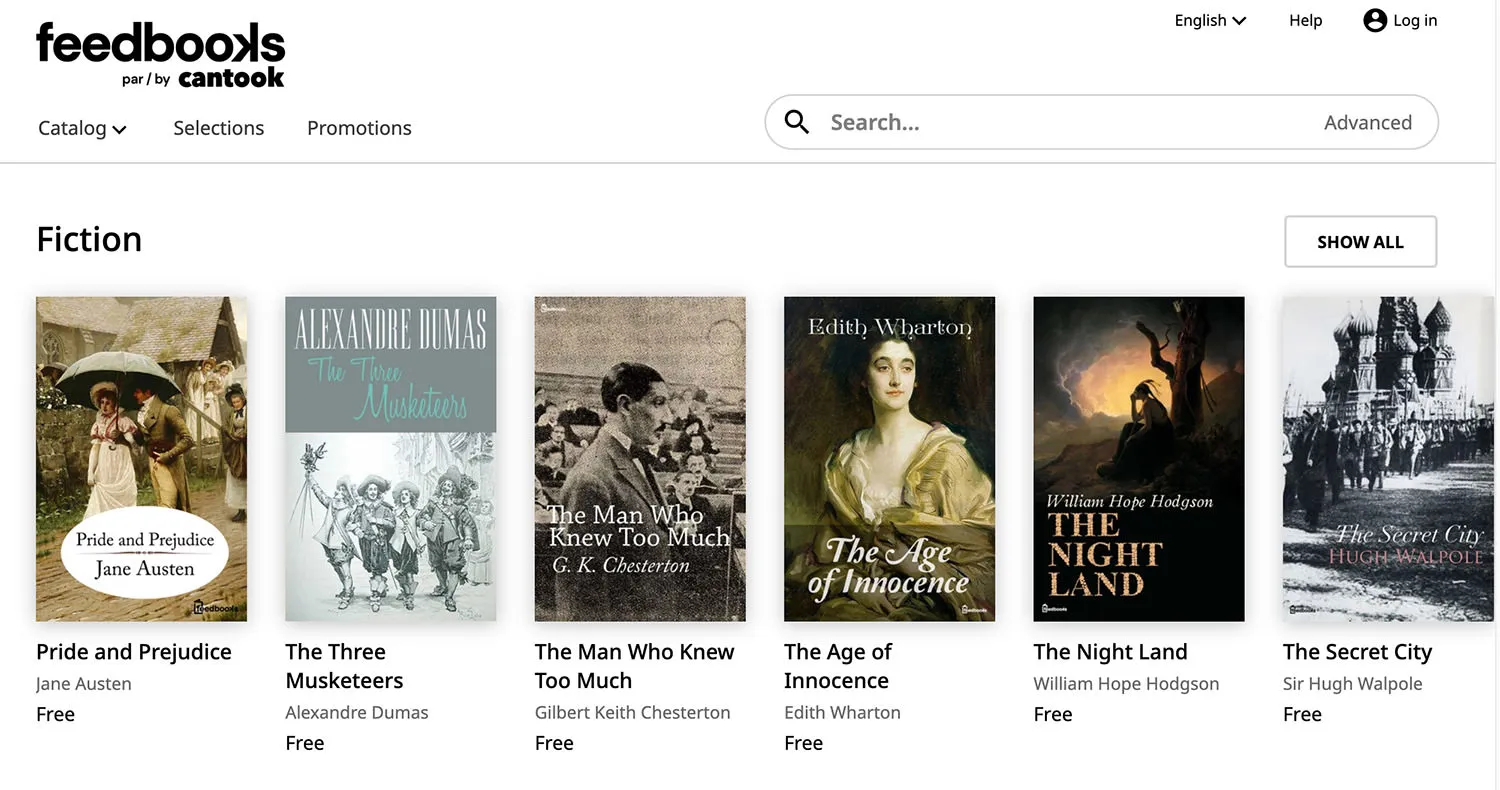The height and width of the screenshot is (790, 1500).
Task: Open the William Hope Hodgson author link
Action: point(1126,684)
